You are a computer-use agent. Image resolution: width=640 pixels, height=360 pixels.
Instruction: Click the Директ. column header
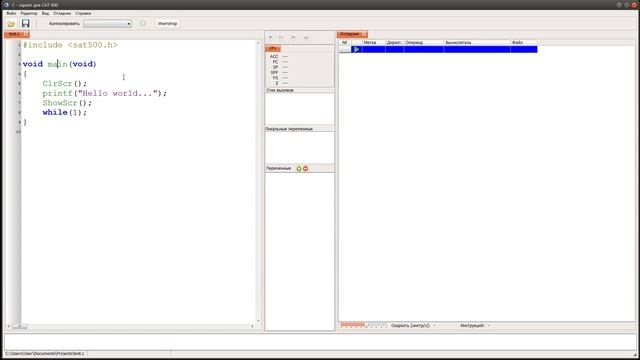pyautogui.click(x=394, y=42)
